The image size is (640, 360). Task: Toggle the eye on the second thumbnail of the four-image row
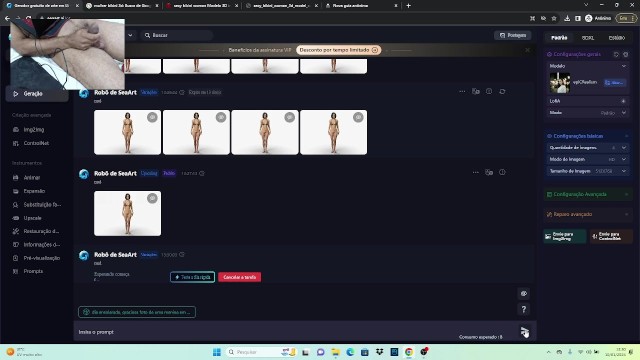point(221,117)
